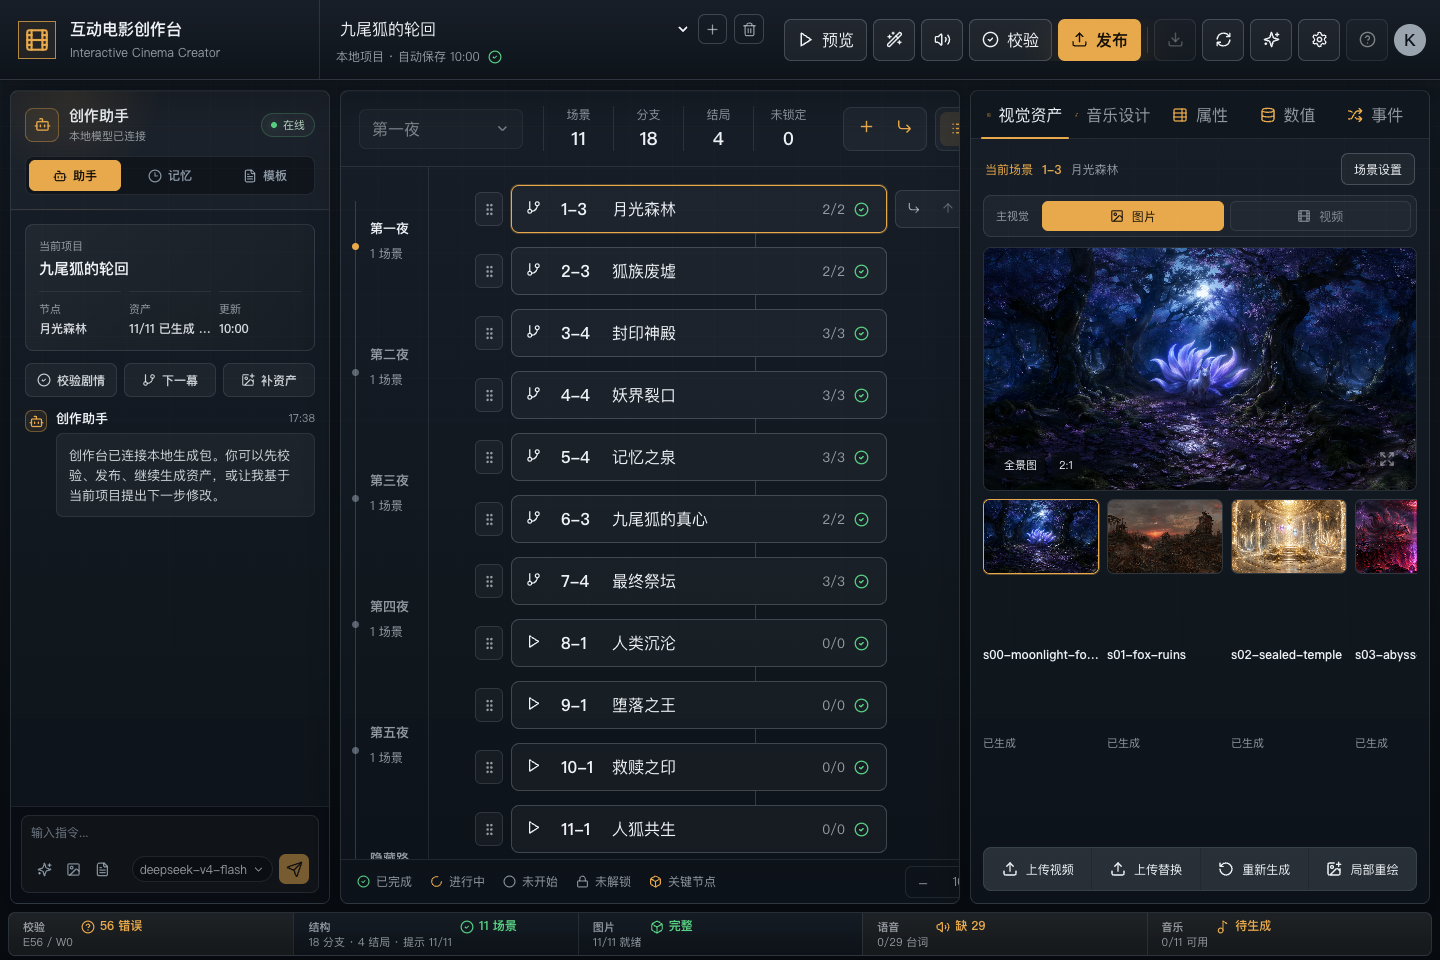Click the refresh sync icon
Screen dimensions: 1440x960
click(x=1223, y=40)
